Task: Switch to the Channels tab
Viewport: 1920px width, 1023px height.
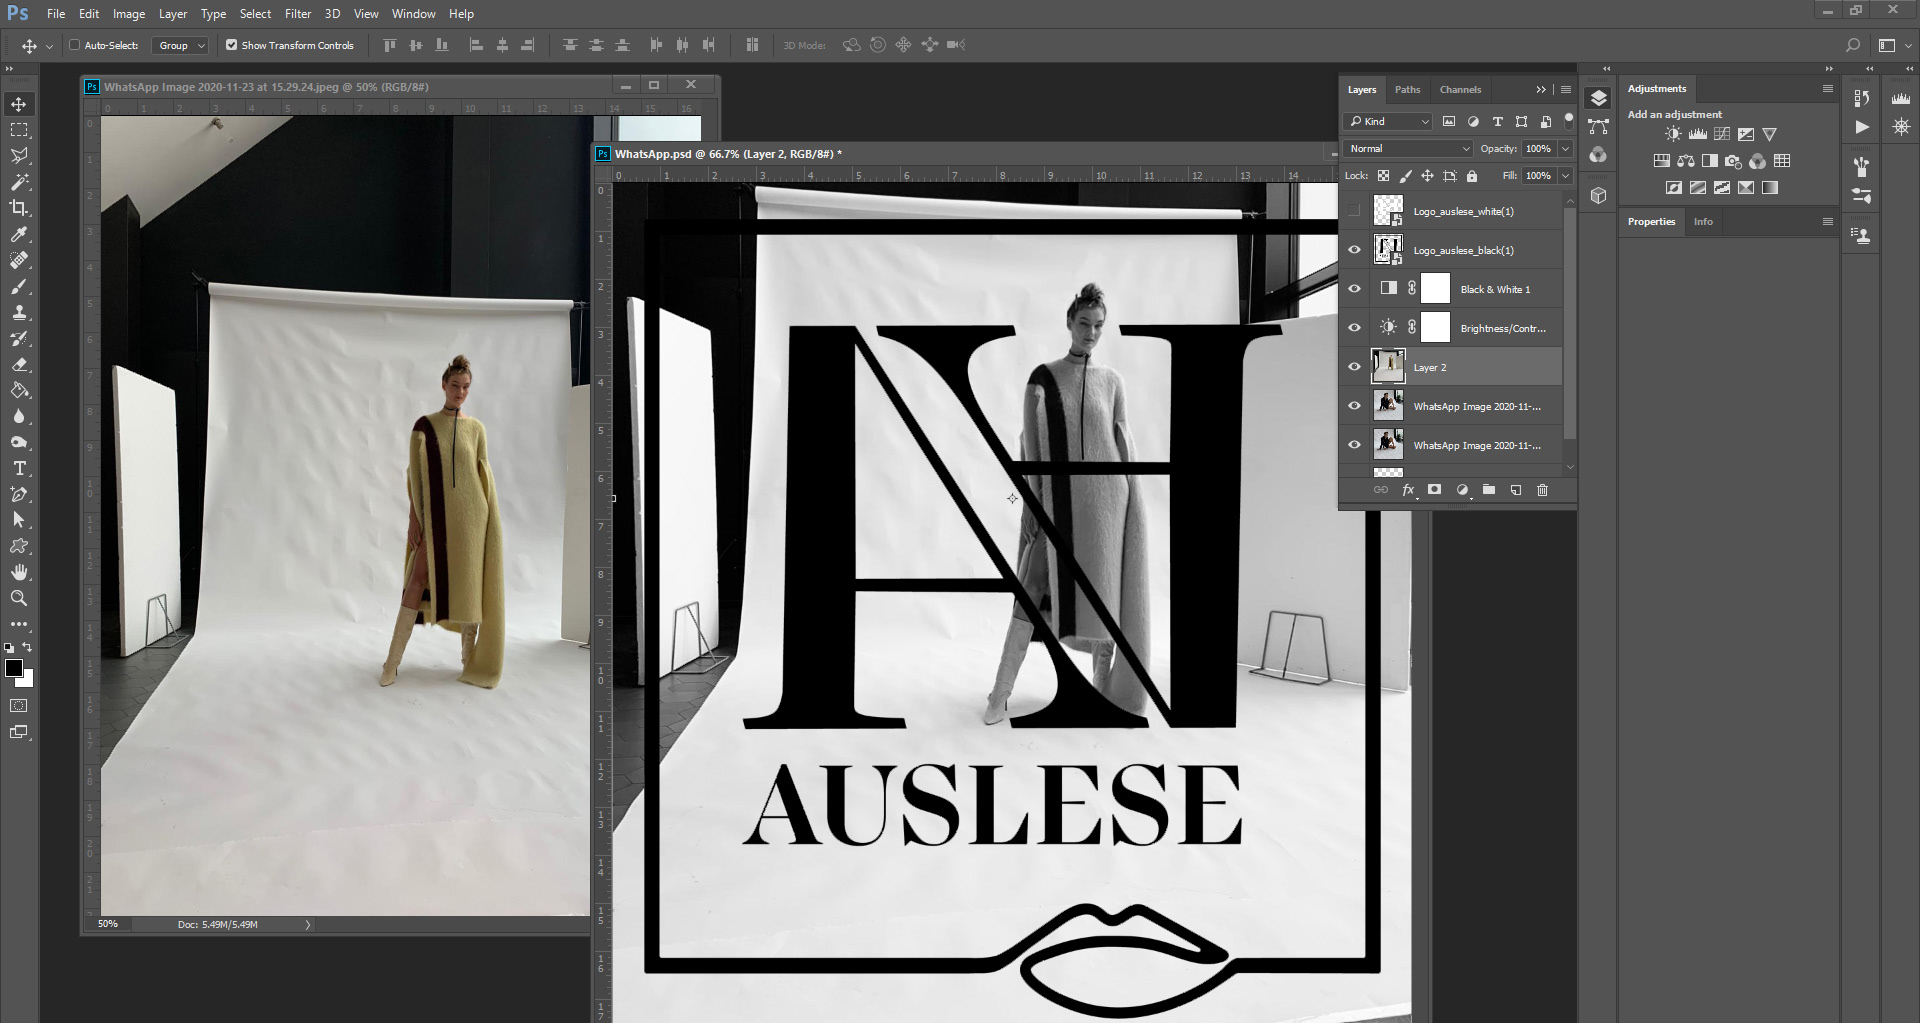Action: [x=1460, y=90]
